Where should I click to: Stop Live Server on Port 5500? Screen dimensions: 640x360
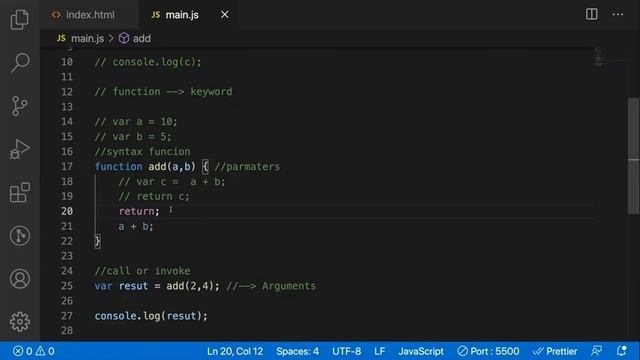[x=488, y=351]
